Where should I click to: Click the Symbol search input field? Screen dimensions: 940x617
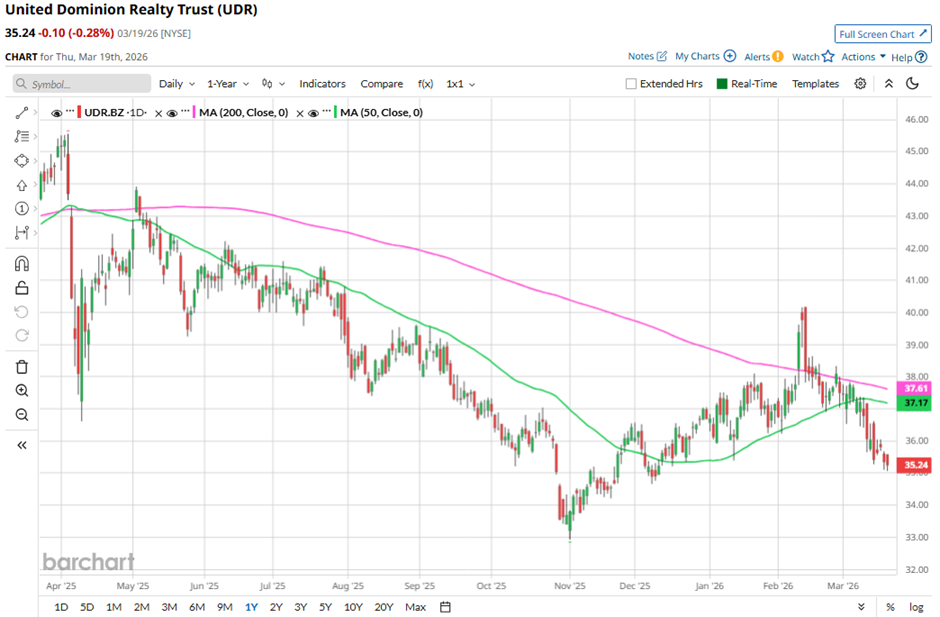(x=68, y=84)
